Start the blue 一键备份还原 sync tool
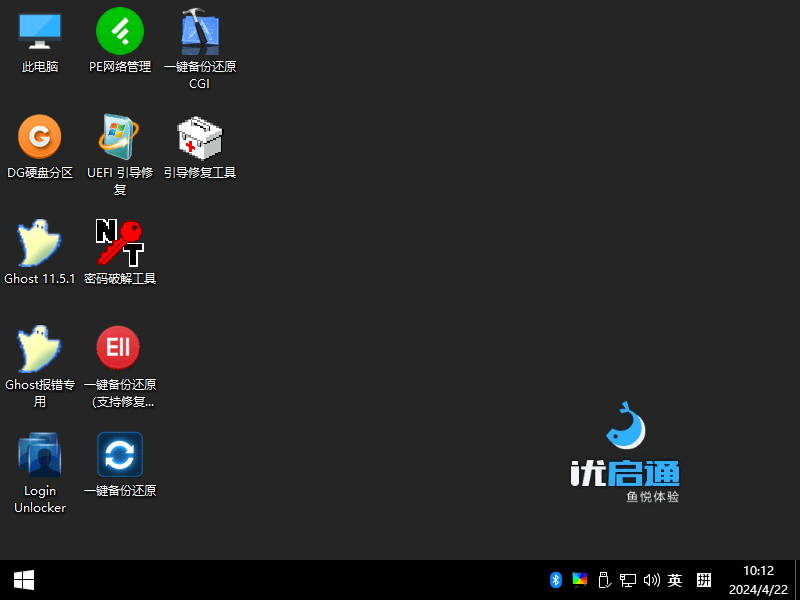This screenshot has width=800, height=600. click(x=118, y=452)
